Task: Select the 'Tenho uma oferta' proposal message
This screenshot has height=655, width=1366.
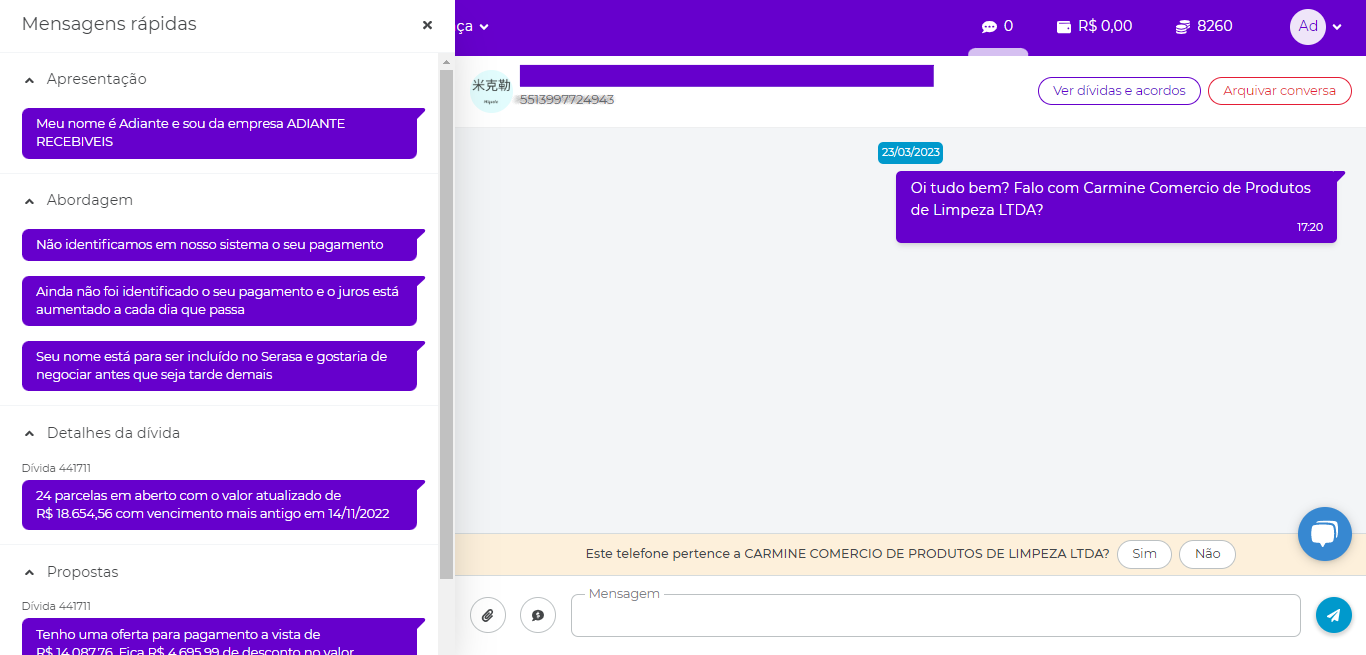Action: [x=219, y=637]
